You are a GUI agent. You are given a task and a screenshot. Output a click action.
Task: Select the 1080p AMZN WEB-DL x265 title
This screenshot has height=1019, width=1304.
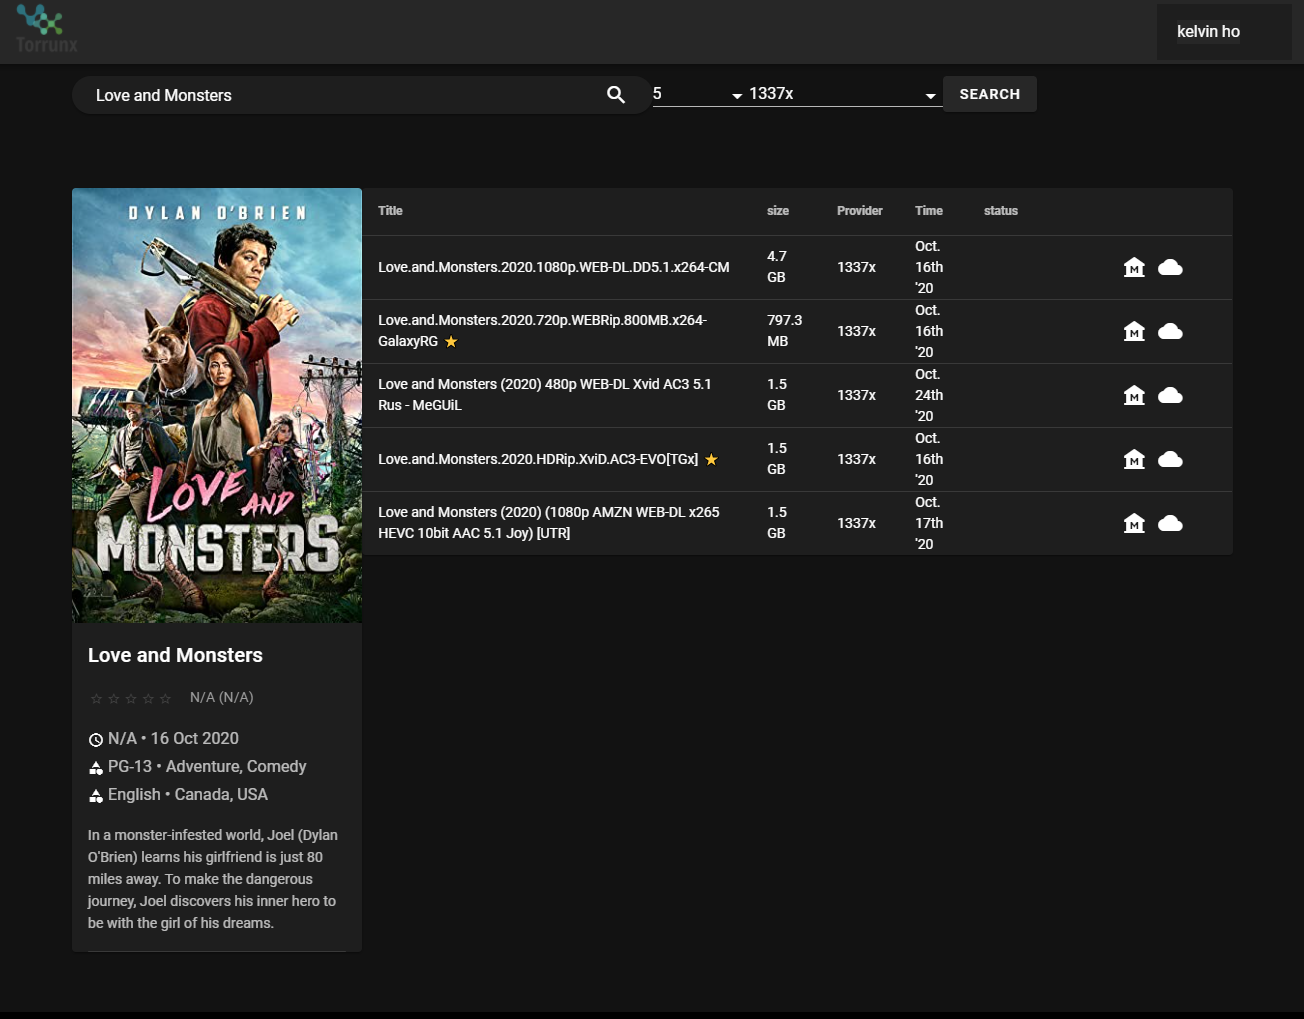click(x=549, y=523)
